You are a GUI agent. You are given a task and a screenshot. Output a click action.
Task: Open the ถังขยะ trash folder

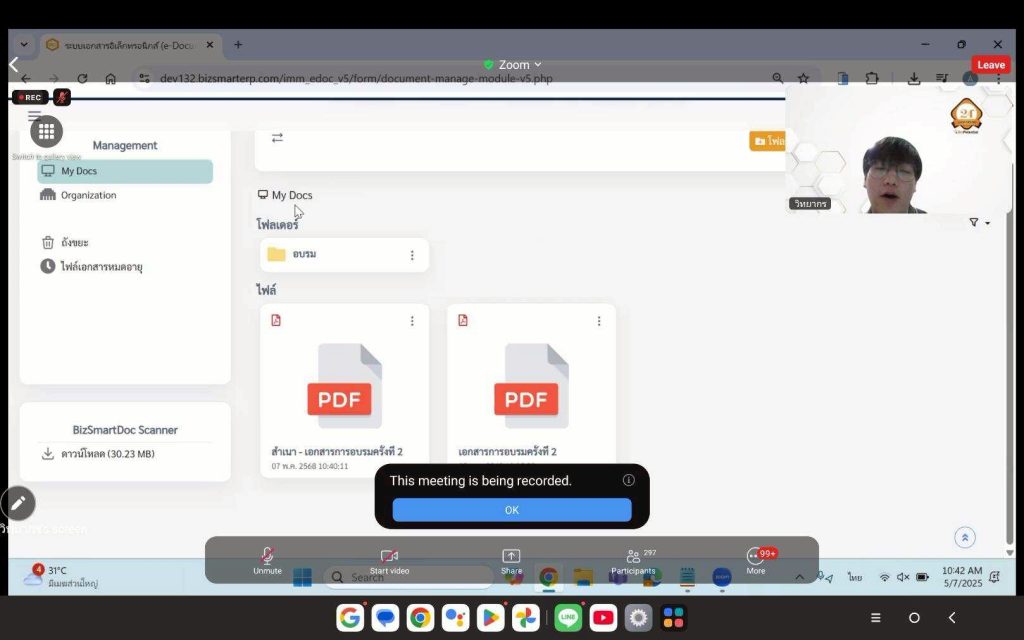(x=74, y=242)
